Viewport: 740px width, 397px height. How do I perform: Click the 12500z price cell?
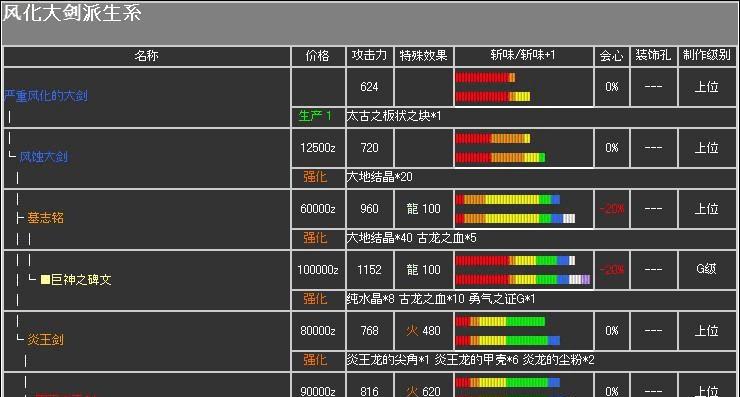pyautogui.click(x=318, y=148)
